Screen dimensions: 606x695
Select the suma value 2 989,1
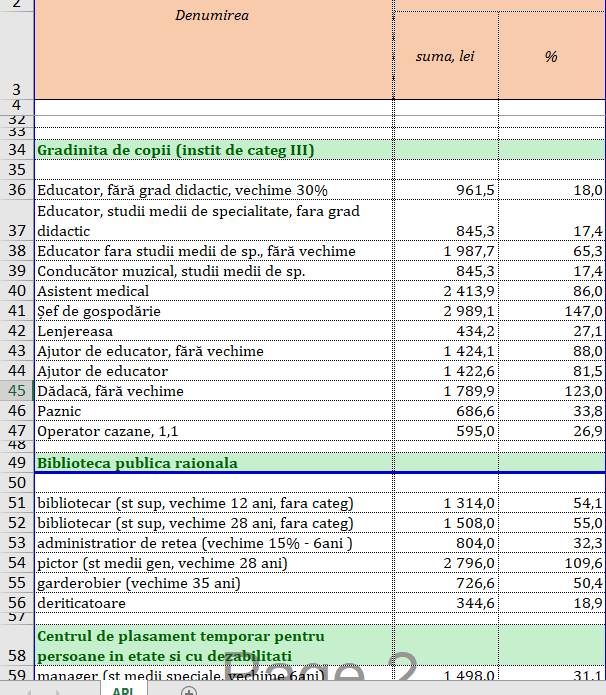[445, 311]
